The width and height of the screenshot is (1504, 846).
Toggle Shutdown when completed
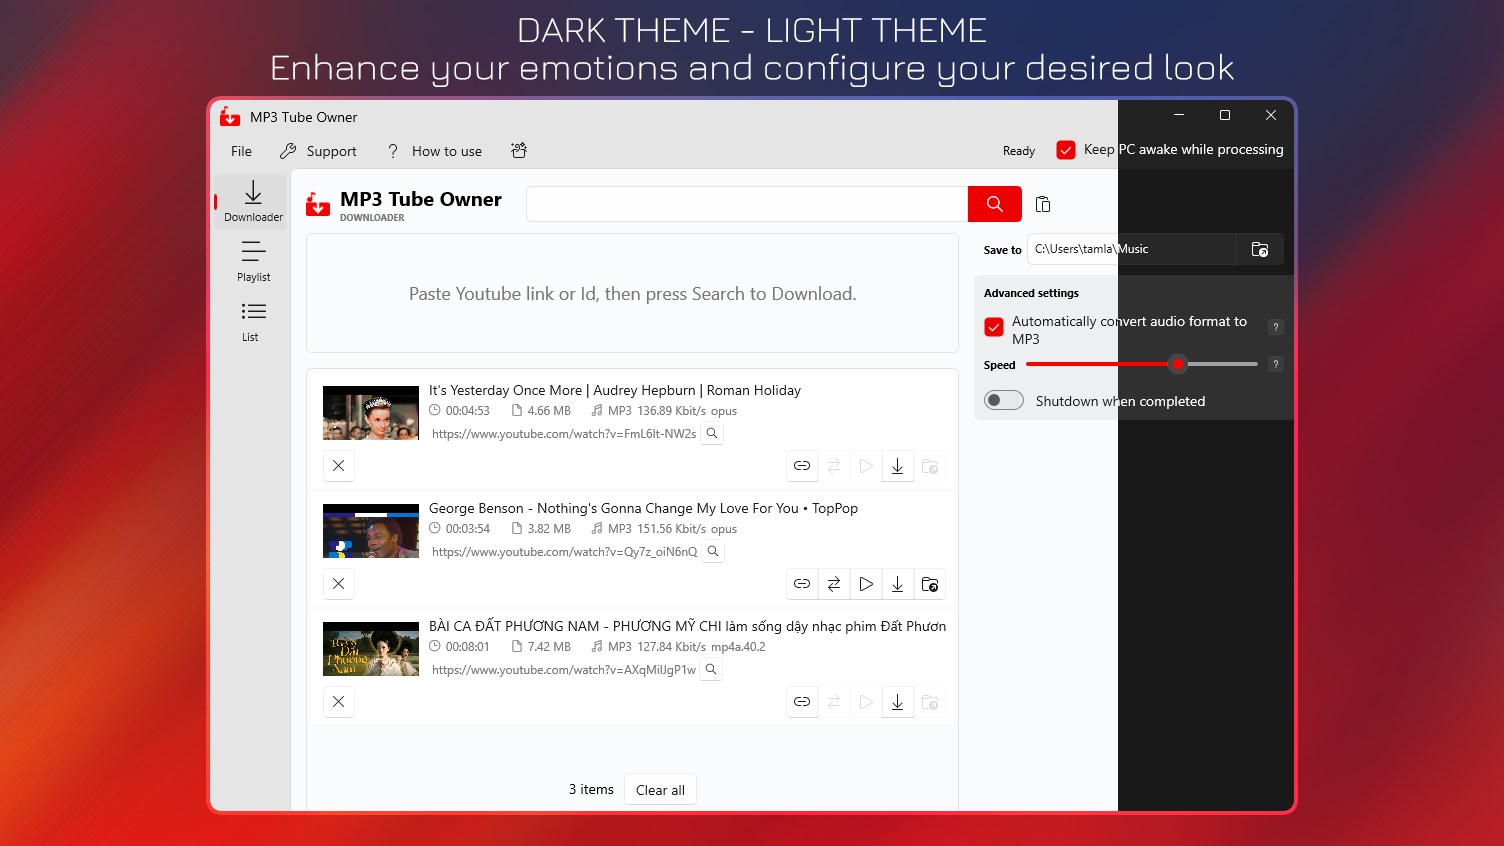click(x=1003, y=400)
